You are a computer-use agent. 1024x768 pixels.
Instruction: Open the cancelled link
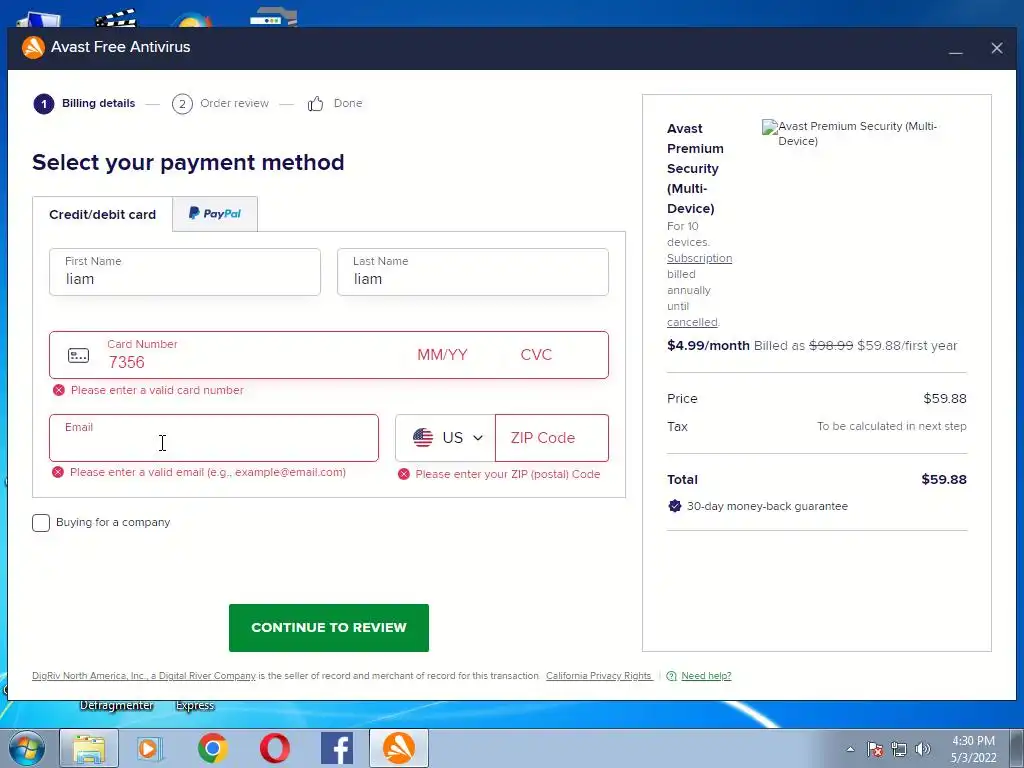[692, 322]
